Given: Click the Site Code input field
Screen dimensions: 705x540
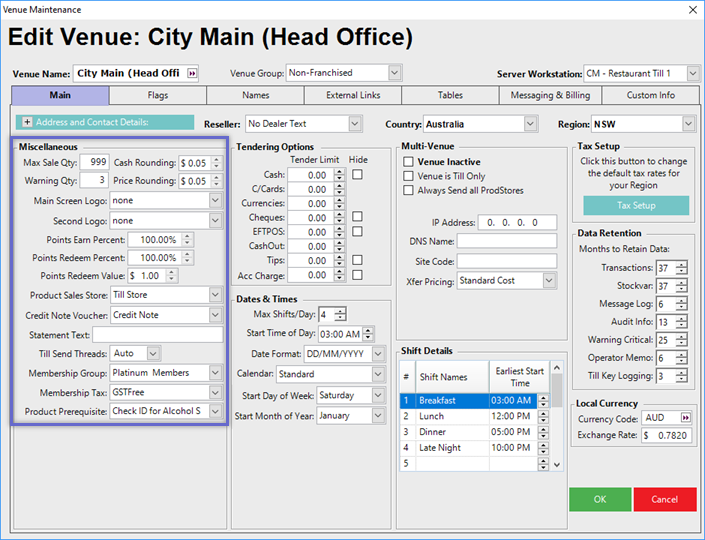Looking at the screenshot, I should point(507,261).
